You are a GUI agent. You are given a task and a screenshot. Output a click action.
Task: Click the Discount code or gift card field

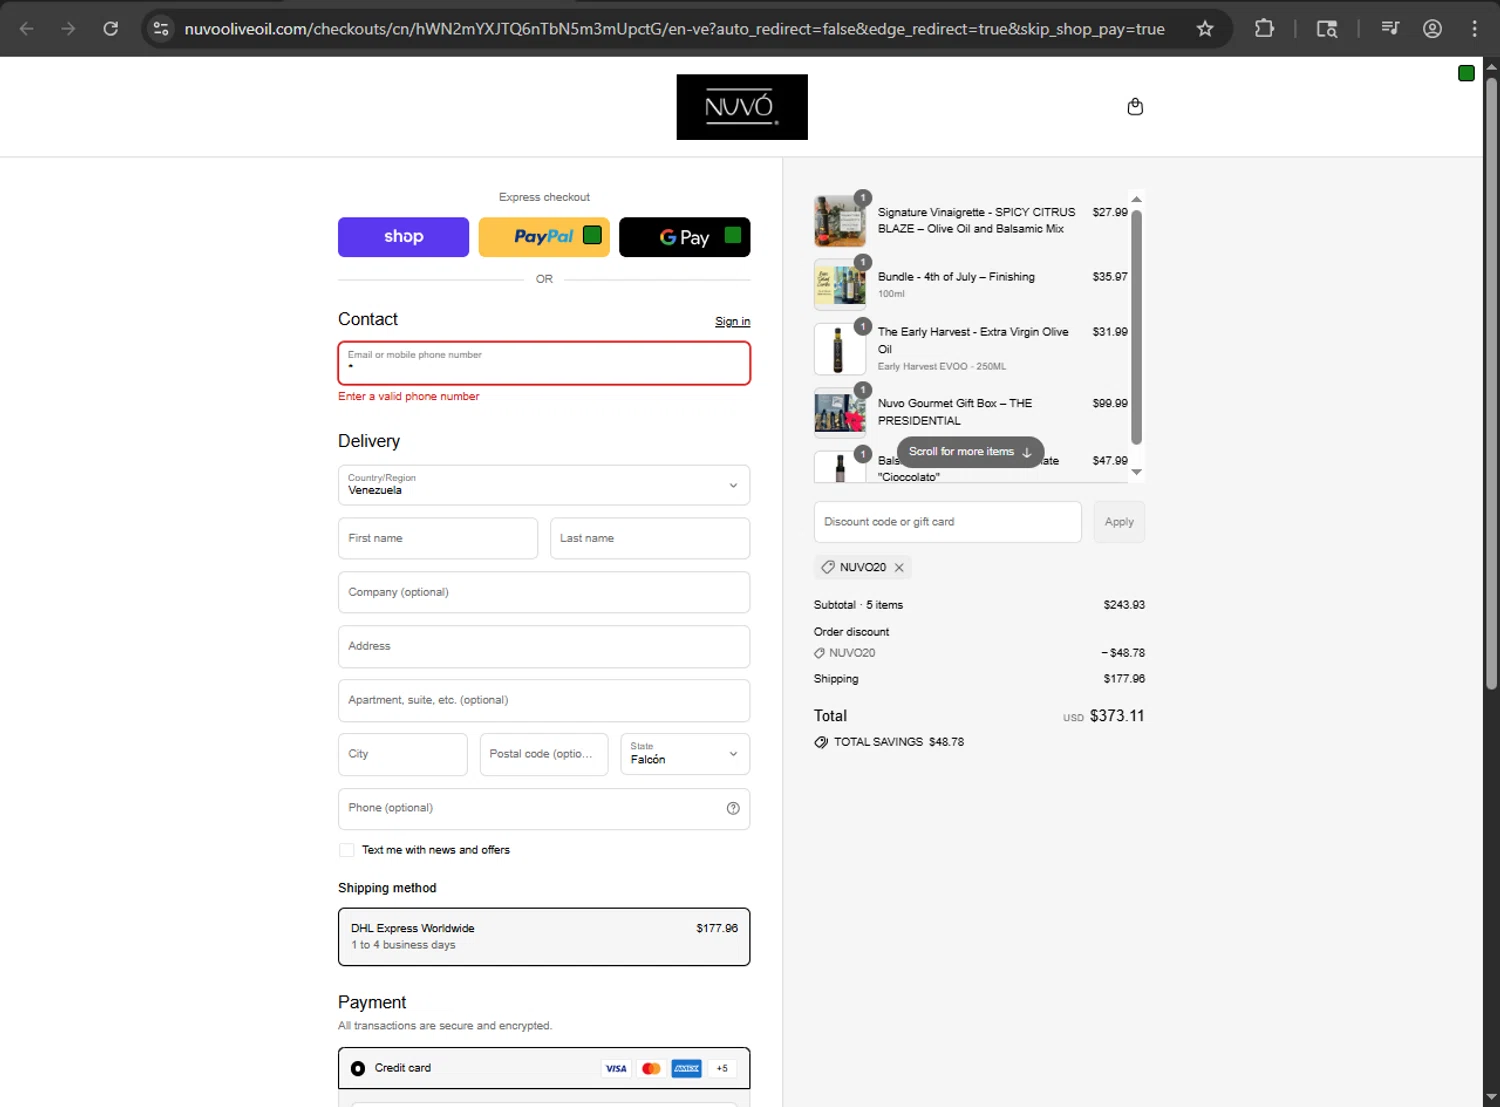click(948, 522)
